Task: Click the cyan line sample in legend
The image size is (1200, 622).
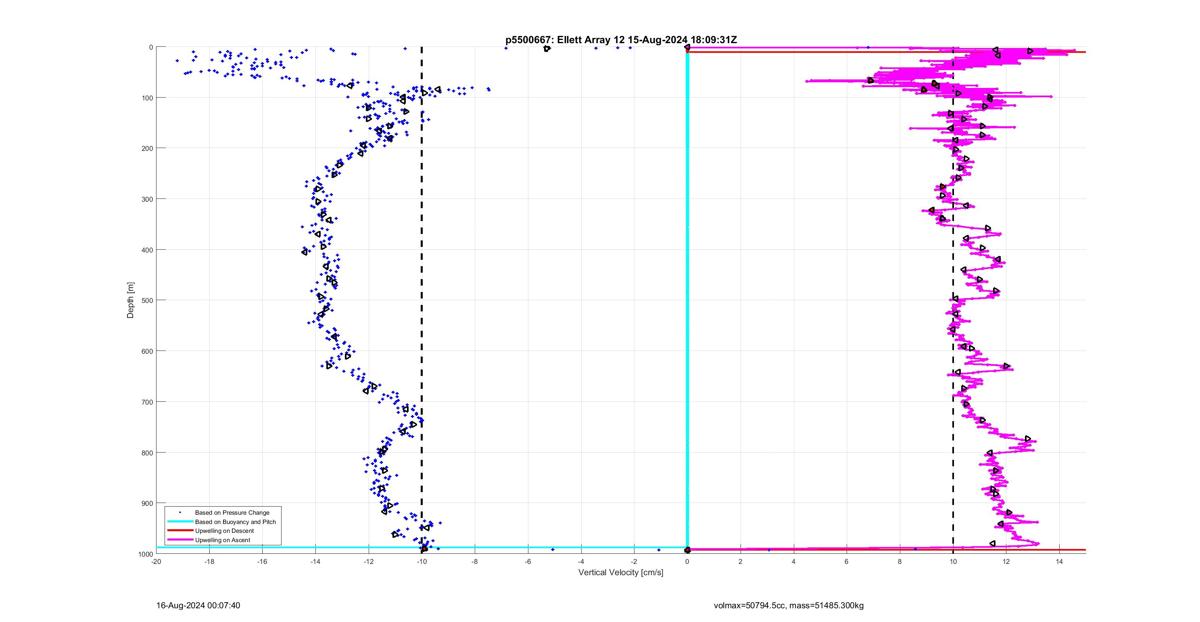Action: coord(179,522)
